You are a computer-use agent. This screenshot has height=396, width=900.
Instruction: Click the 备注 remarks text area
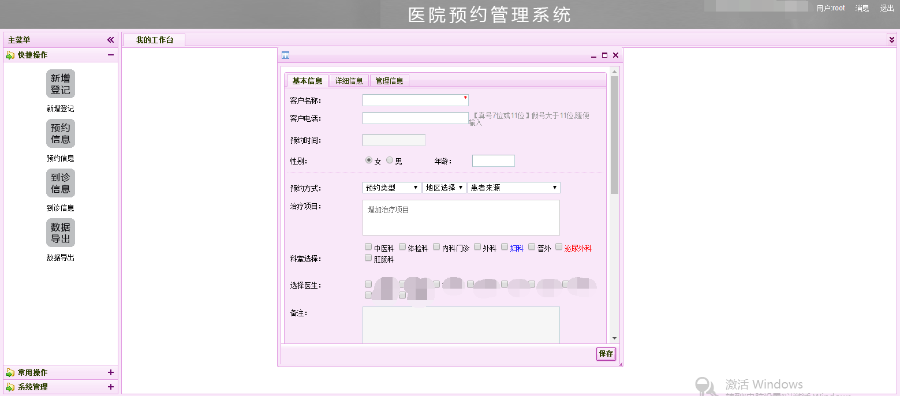(x=460, y=325)
